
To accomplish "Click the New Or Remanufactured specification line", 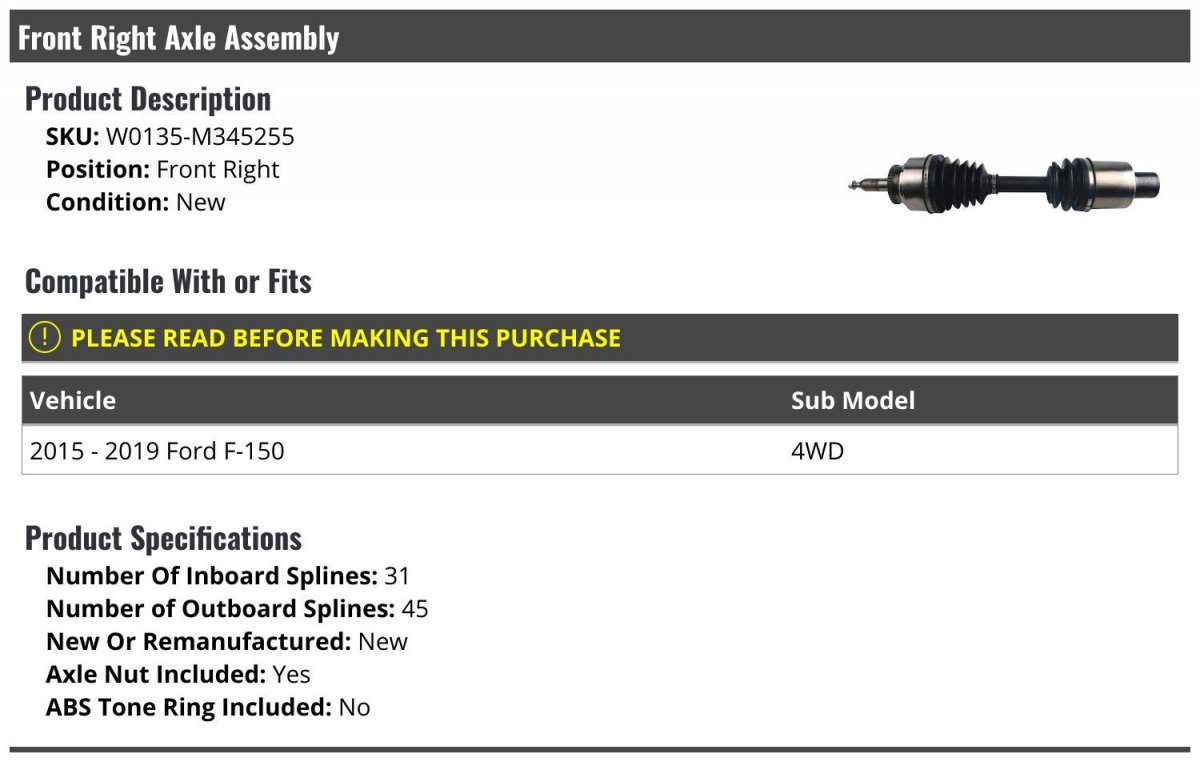I will (227, 642).
